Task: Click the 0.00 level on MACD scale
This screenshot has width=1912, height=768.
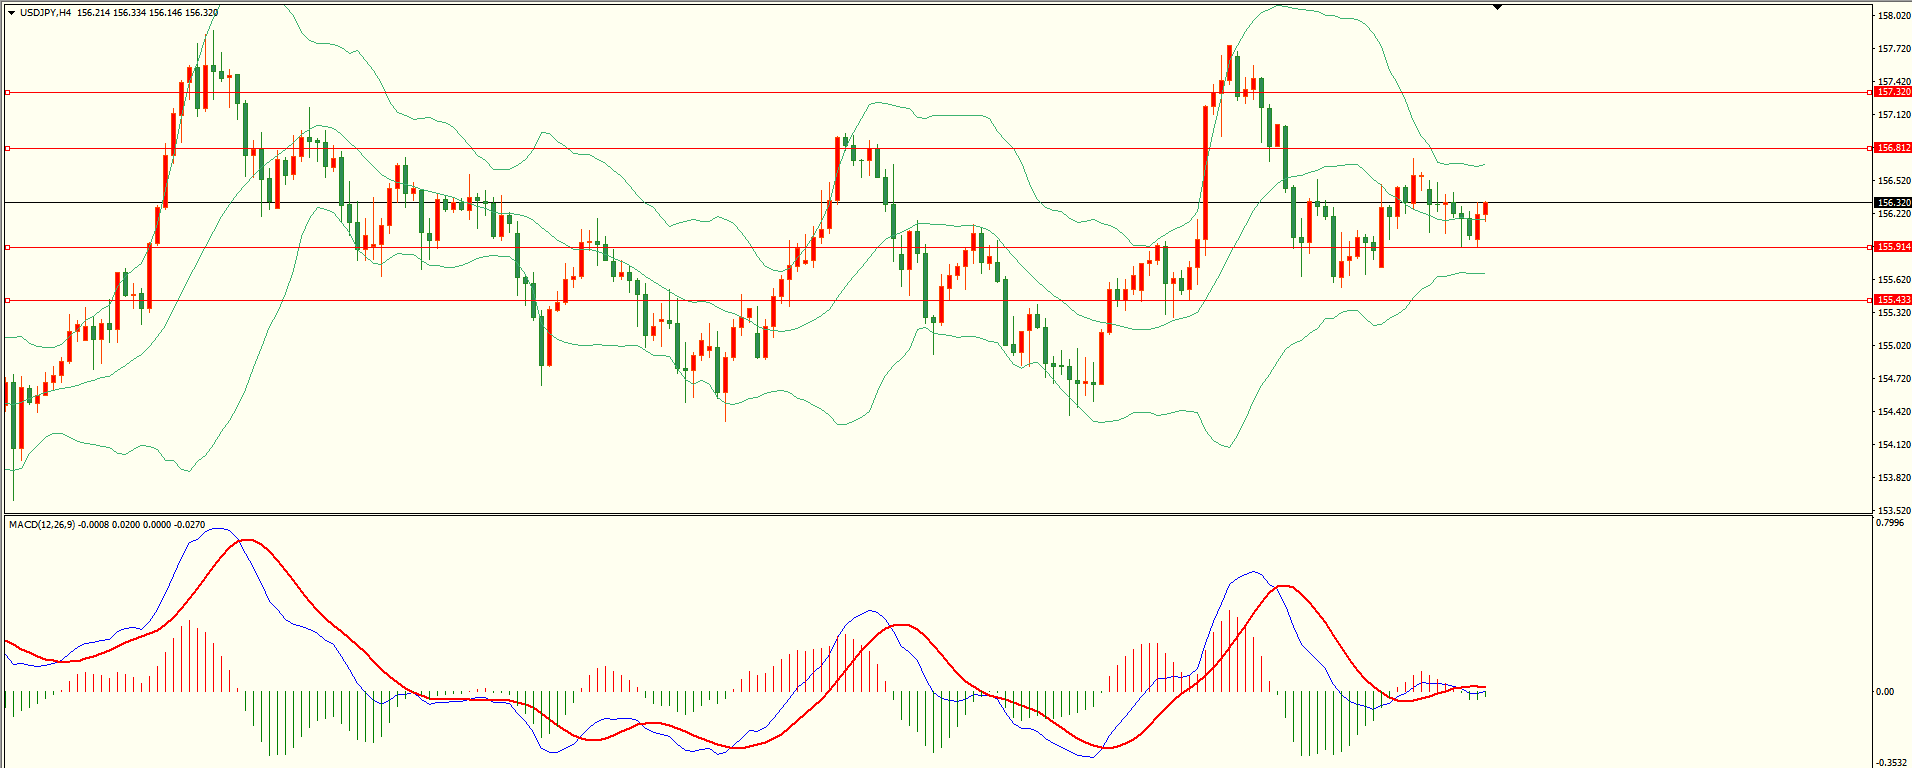Action: 1884,692
